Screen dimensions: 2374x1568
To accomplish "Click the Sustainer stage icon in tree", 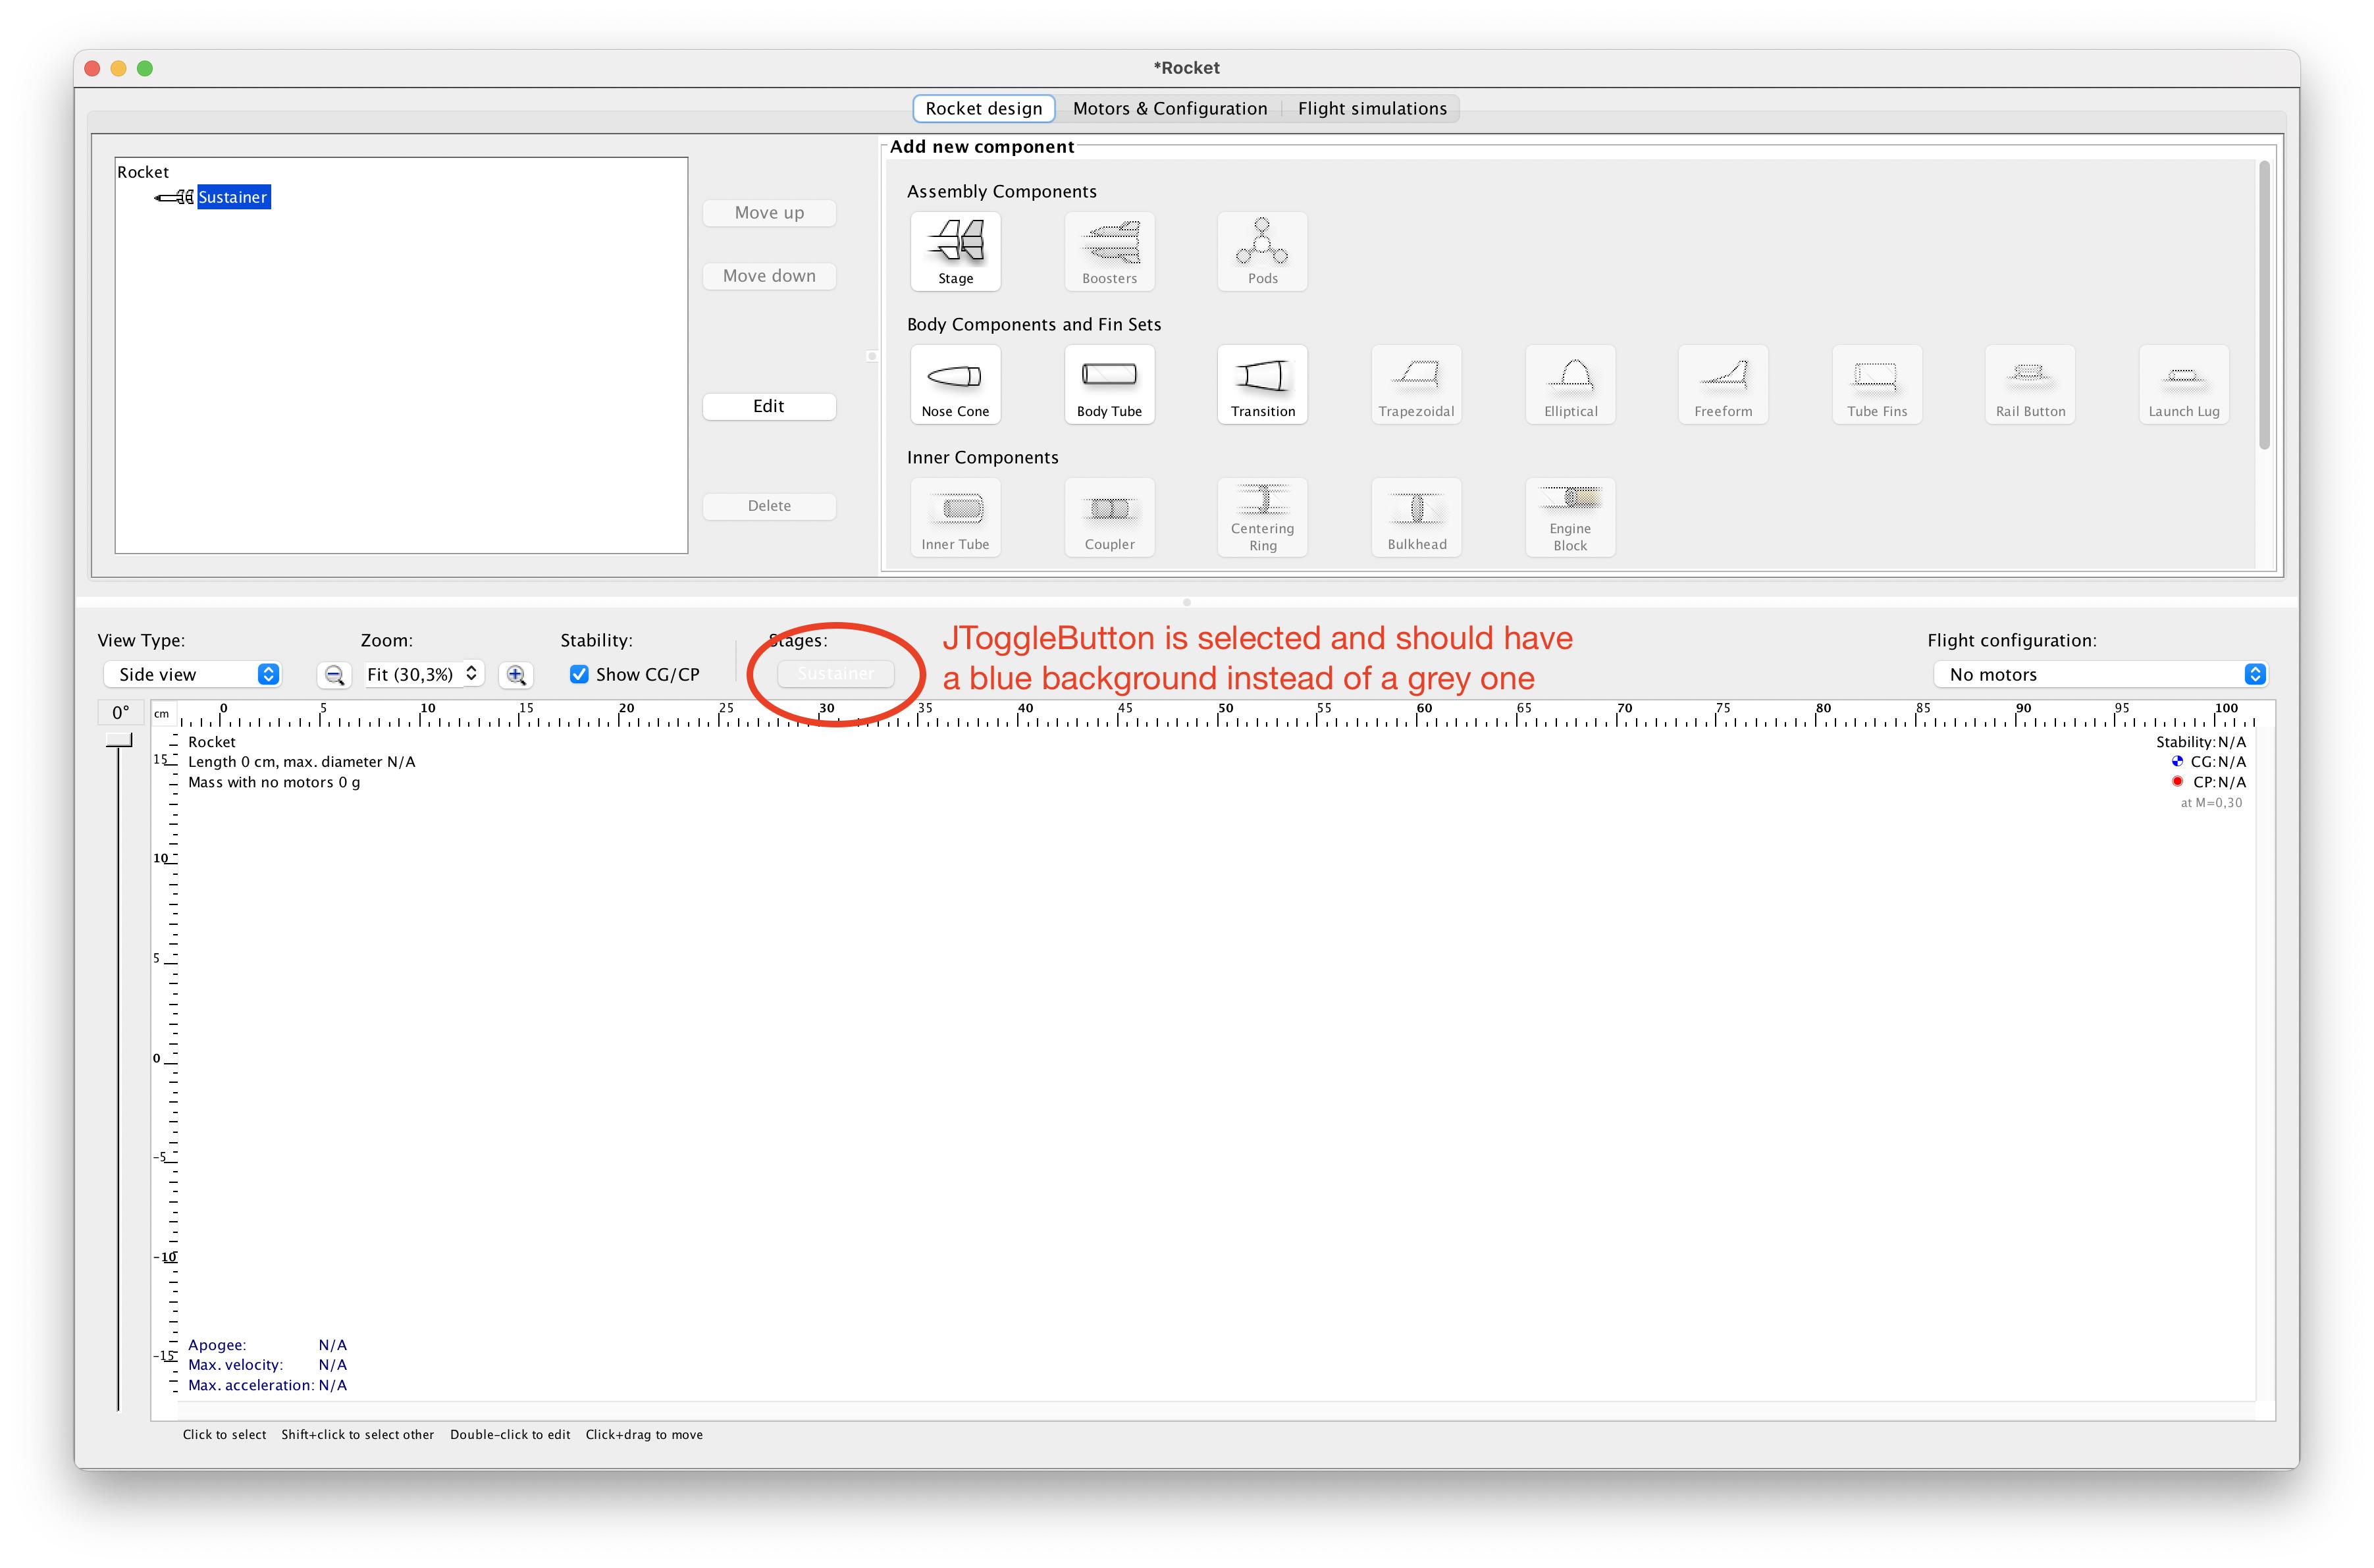I will pyautogui.click(x=174, y=197).
